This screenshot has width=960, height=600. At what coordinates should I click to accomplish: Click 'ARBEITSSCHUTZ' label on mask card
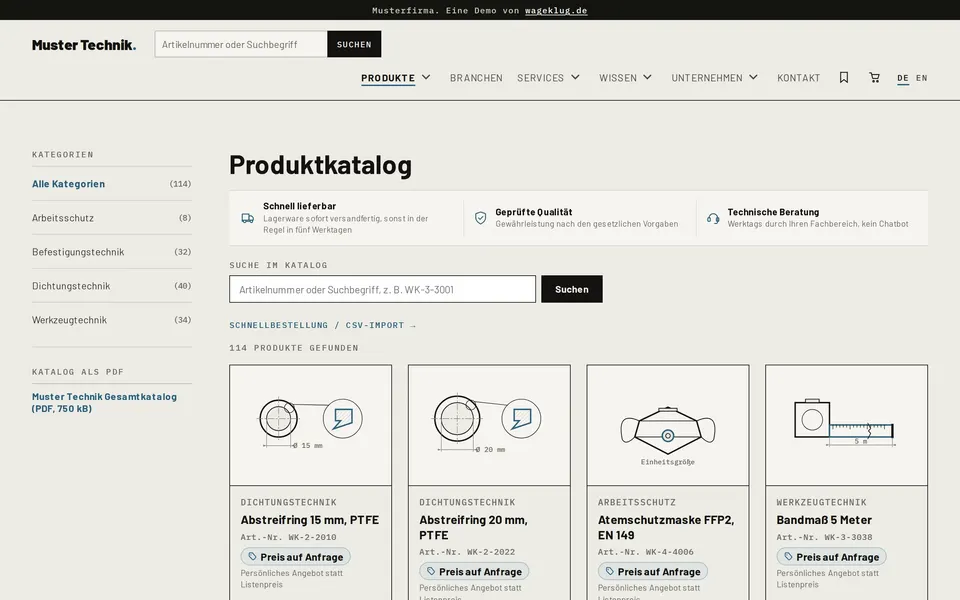pyautogui.click(x=637, y=502)
